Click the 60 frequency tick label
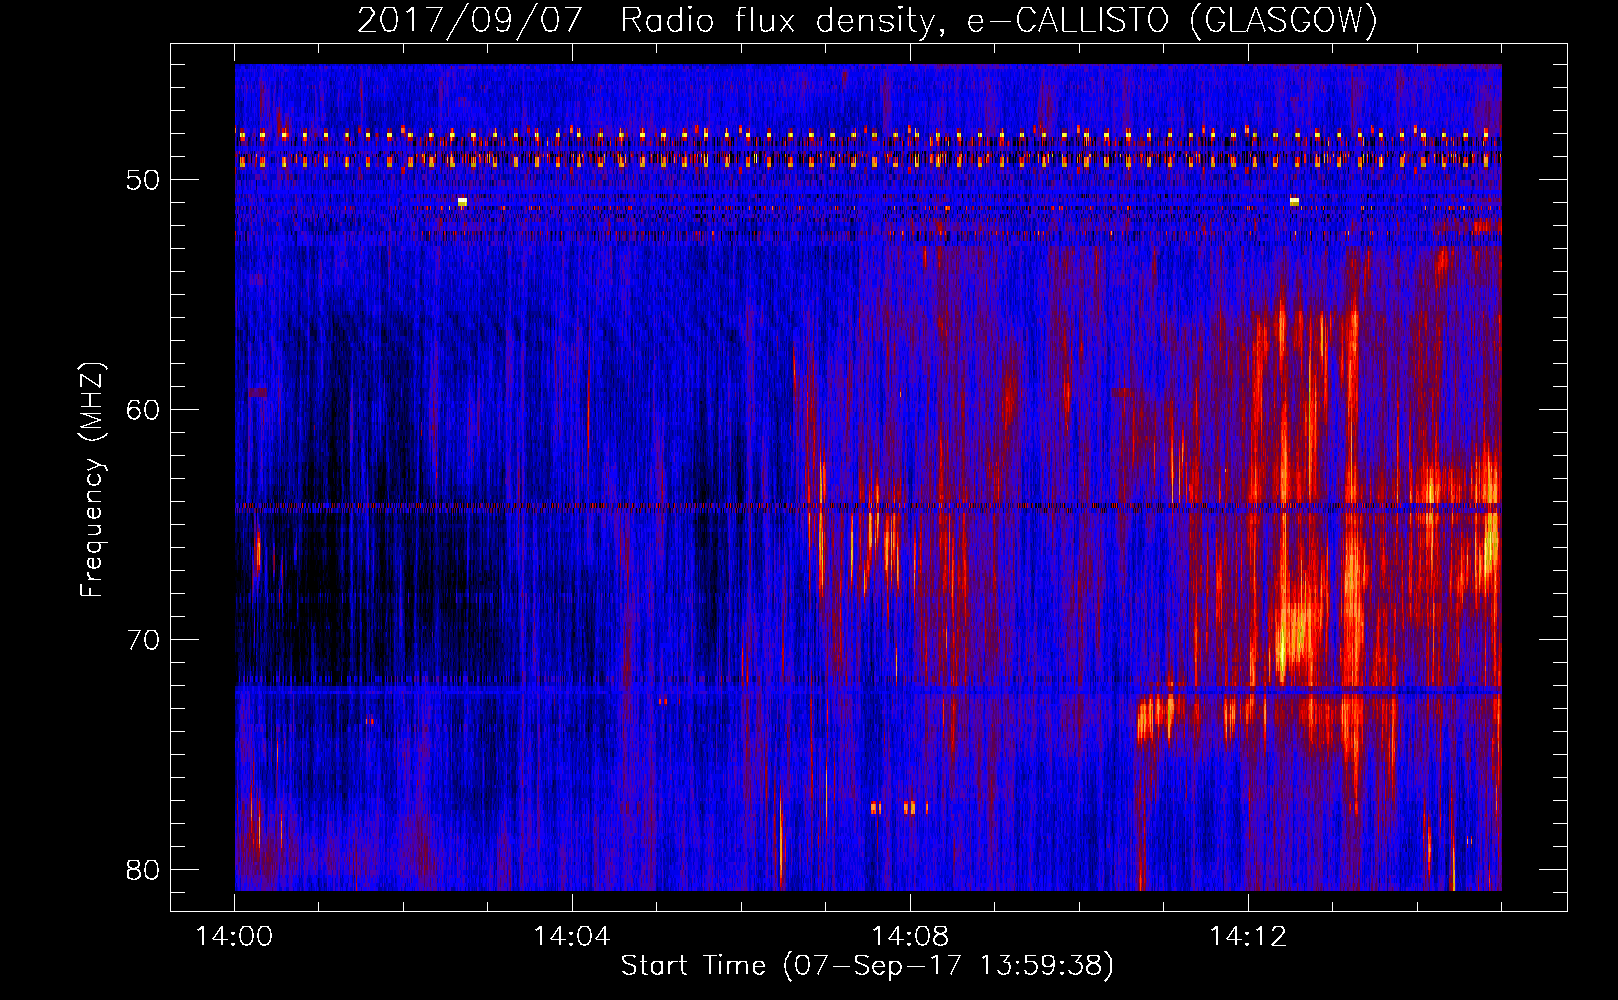The height and width of the screenshot is (1000, 1618). tap(143, 410)
